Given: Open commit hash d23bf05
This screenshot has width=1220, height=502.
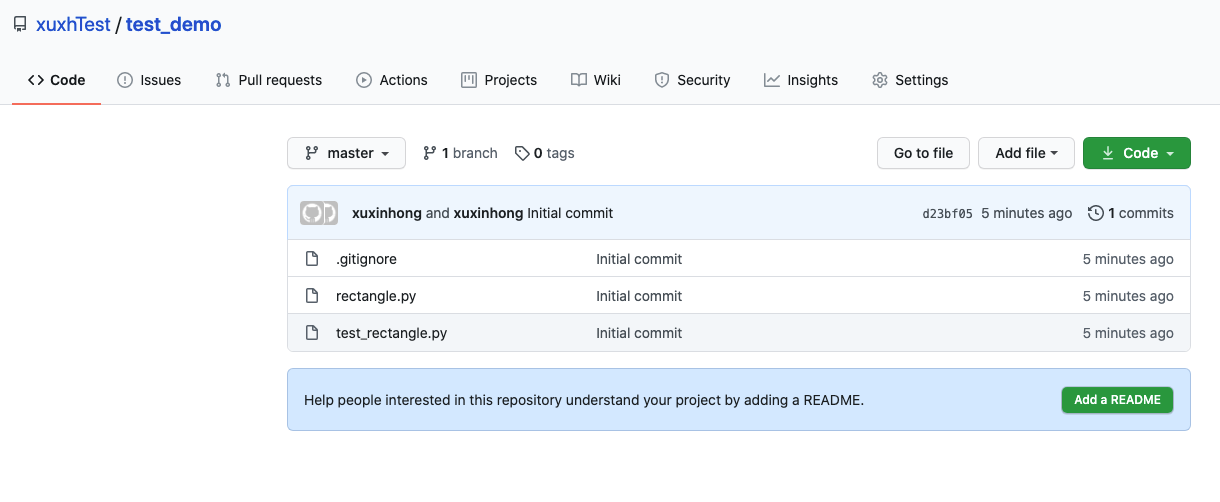Looking at the screenshot, I should click(x=947, y=213).
